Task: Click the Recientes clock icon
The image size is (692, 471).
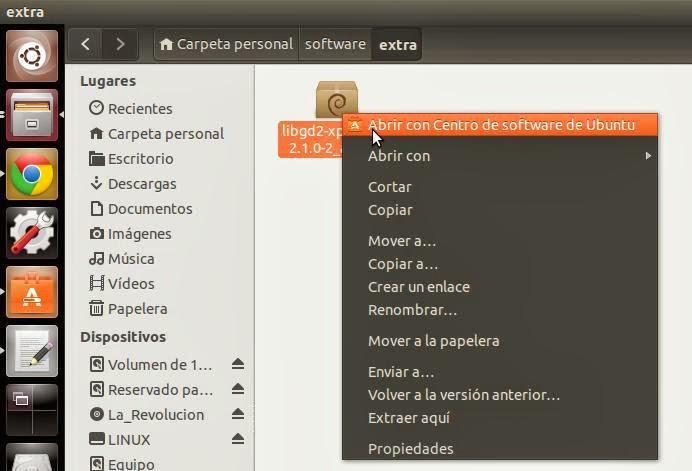Action: pos(96,108)
